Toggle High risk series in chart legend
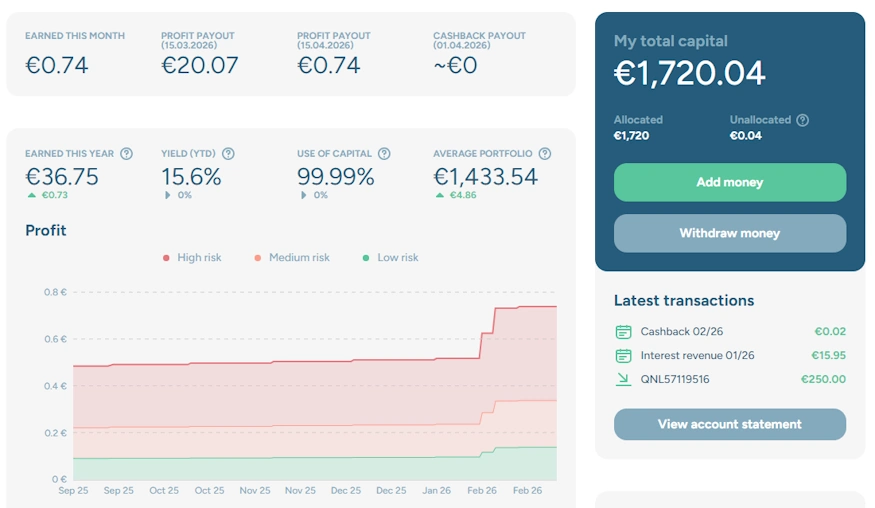The image size is (875, 508). coord(192,258)
